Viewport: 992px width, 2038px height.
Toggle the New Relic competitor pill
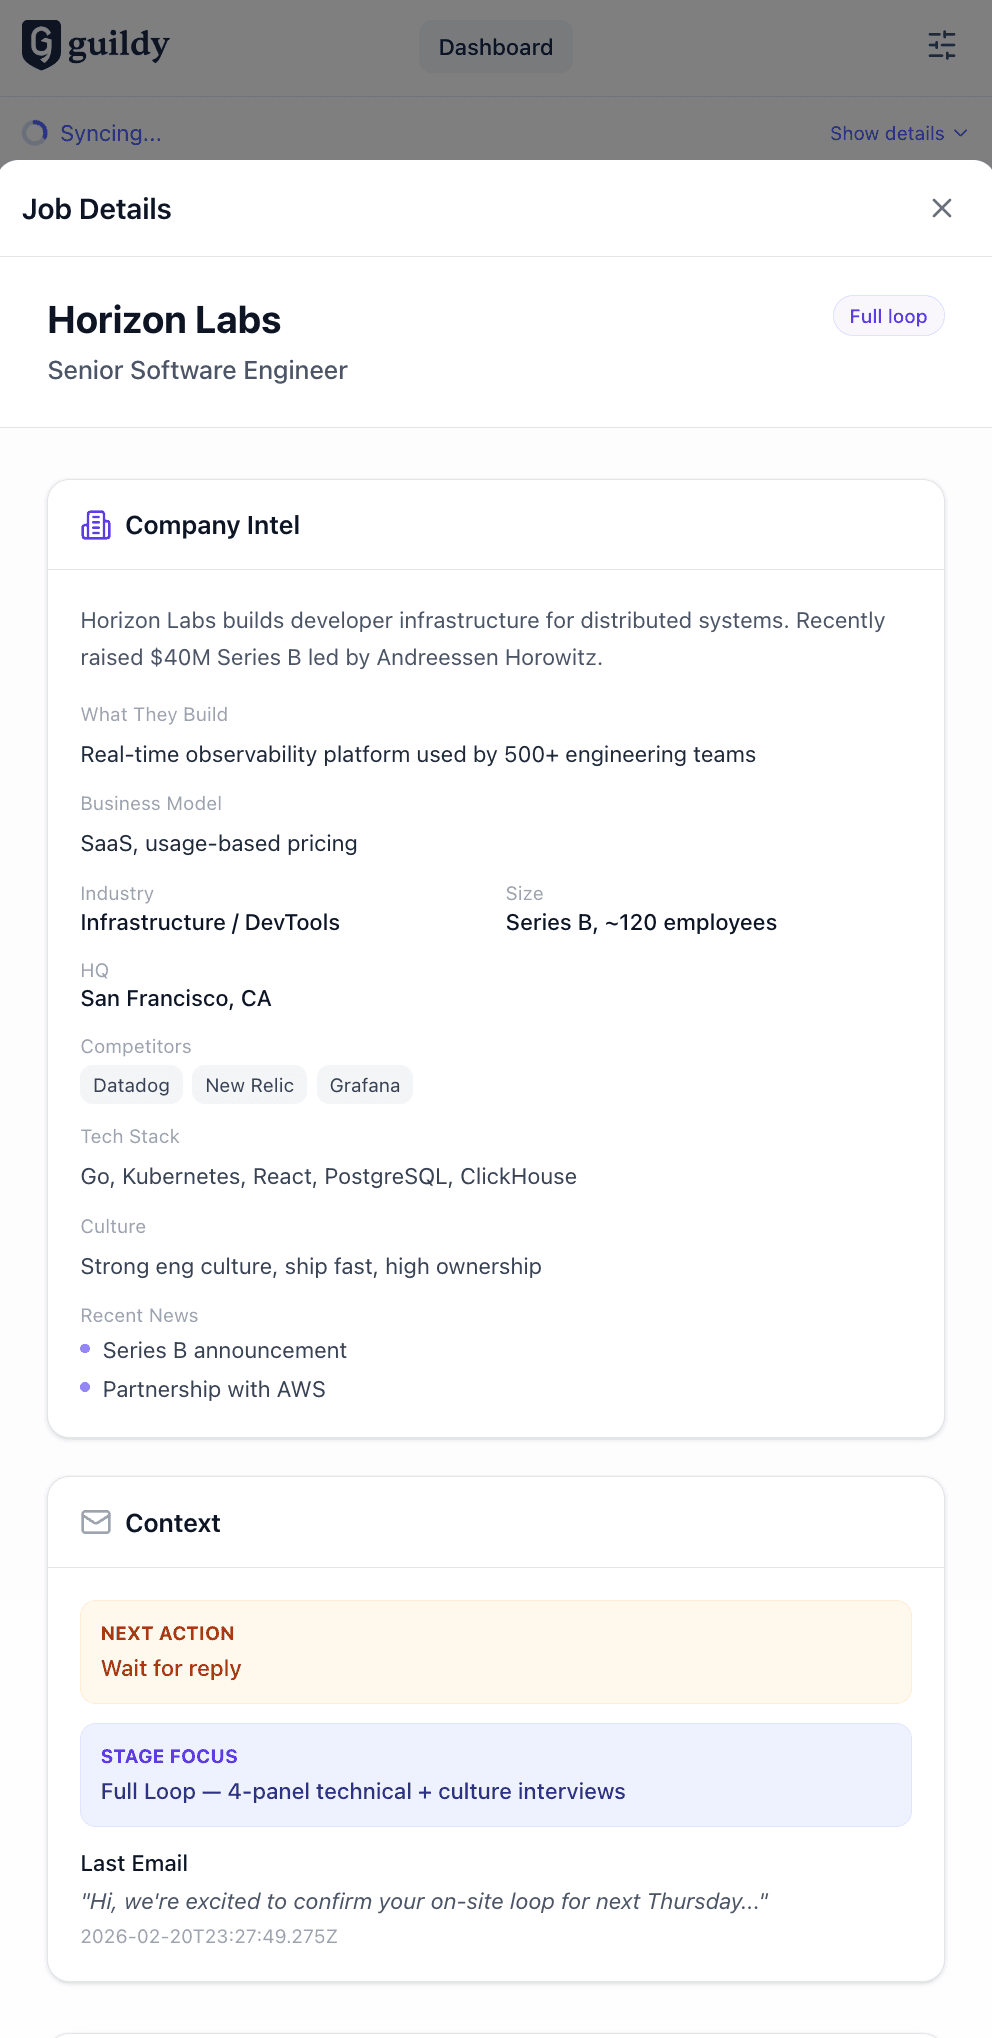point(249,1084)
